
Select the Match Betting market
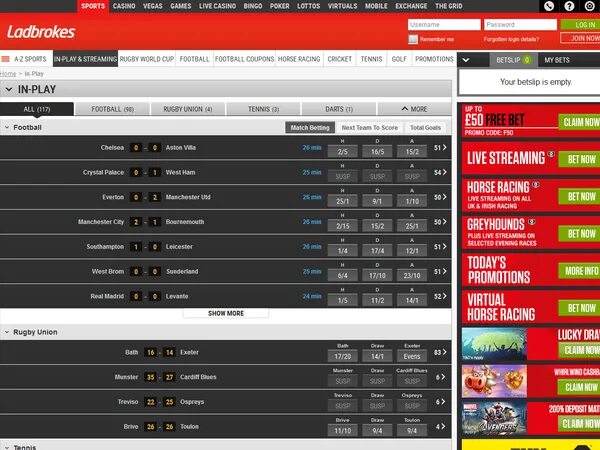[x=310, y=127]
